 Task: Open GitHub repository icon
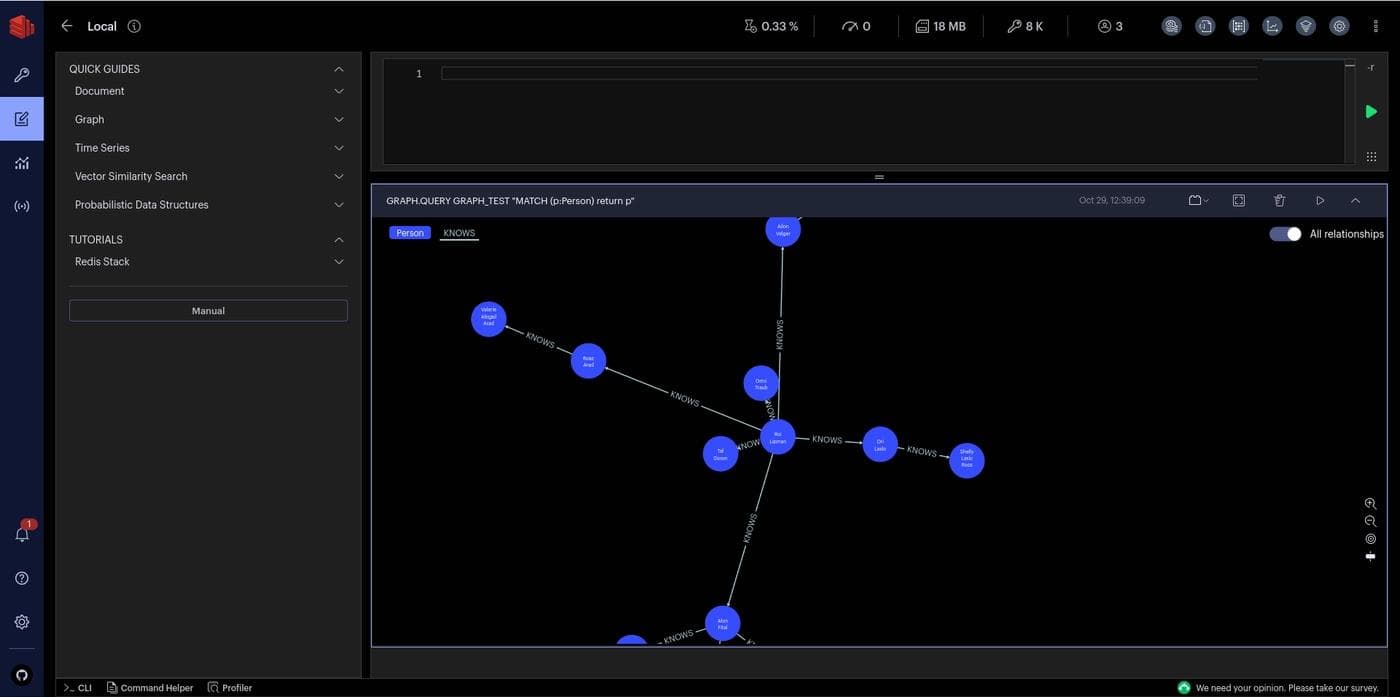pos(22,675)
